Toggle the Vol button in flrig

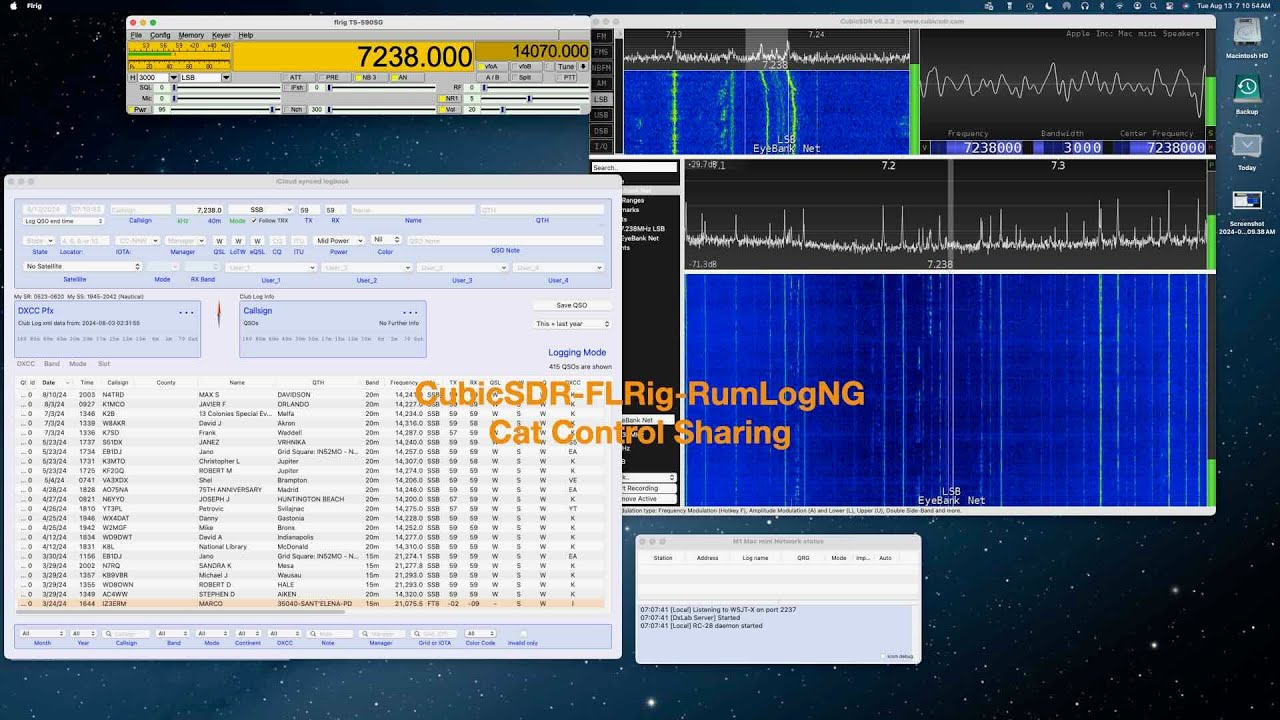(x=450, y=109)
